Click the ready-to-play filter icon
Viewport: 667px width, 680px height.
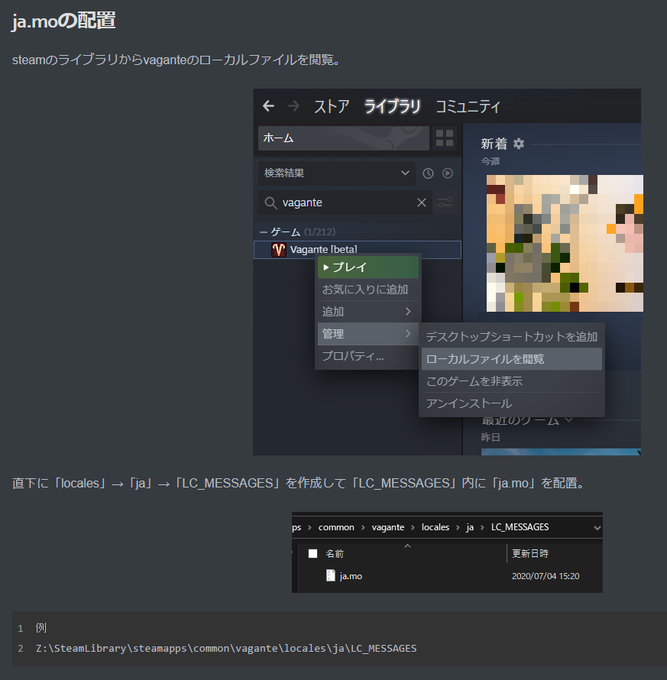pos(448,173)
